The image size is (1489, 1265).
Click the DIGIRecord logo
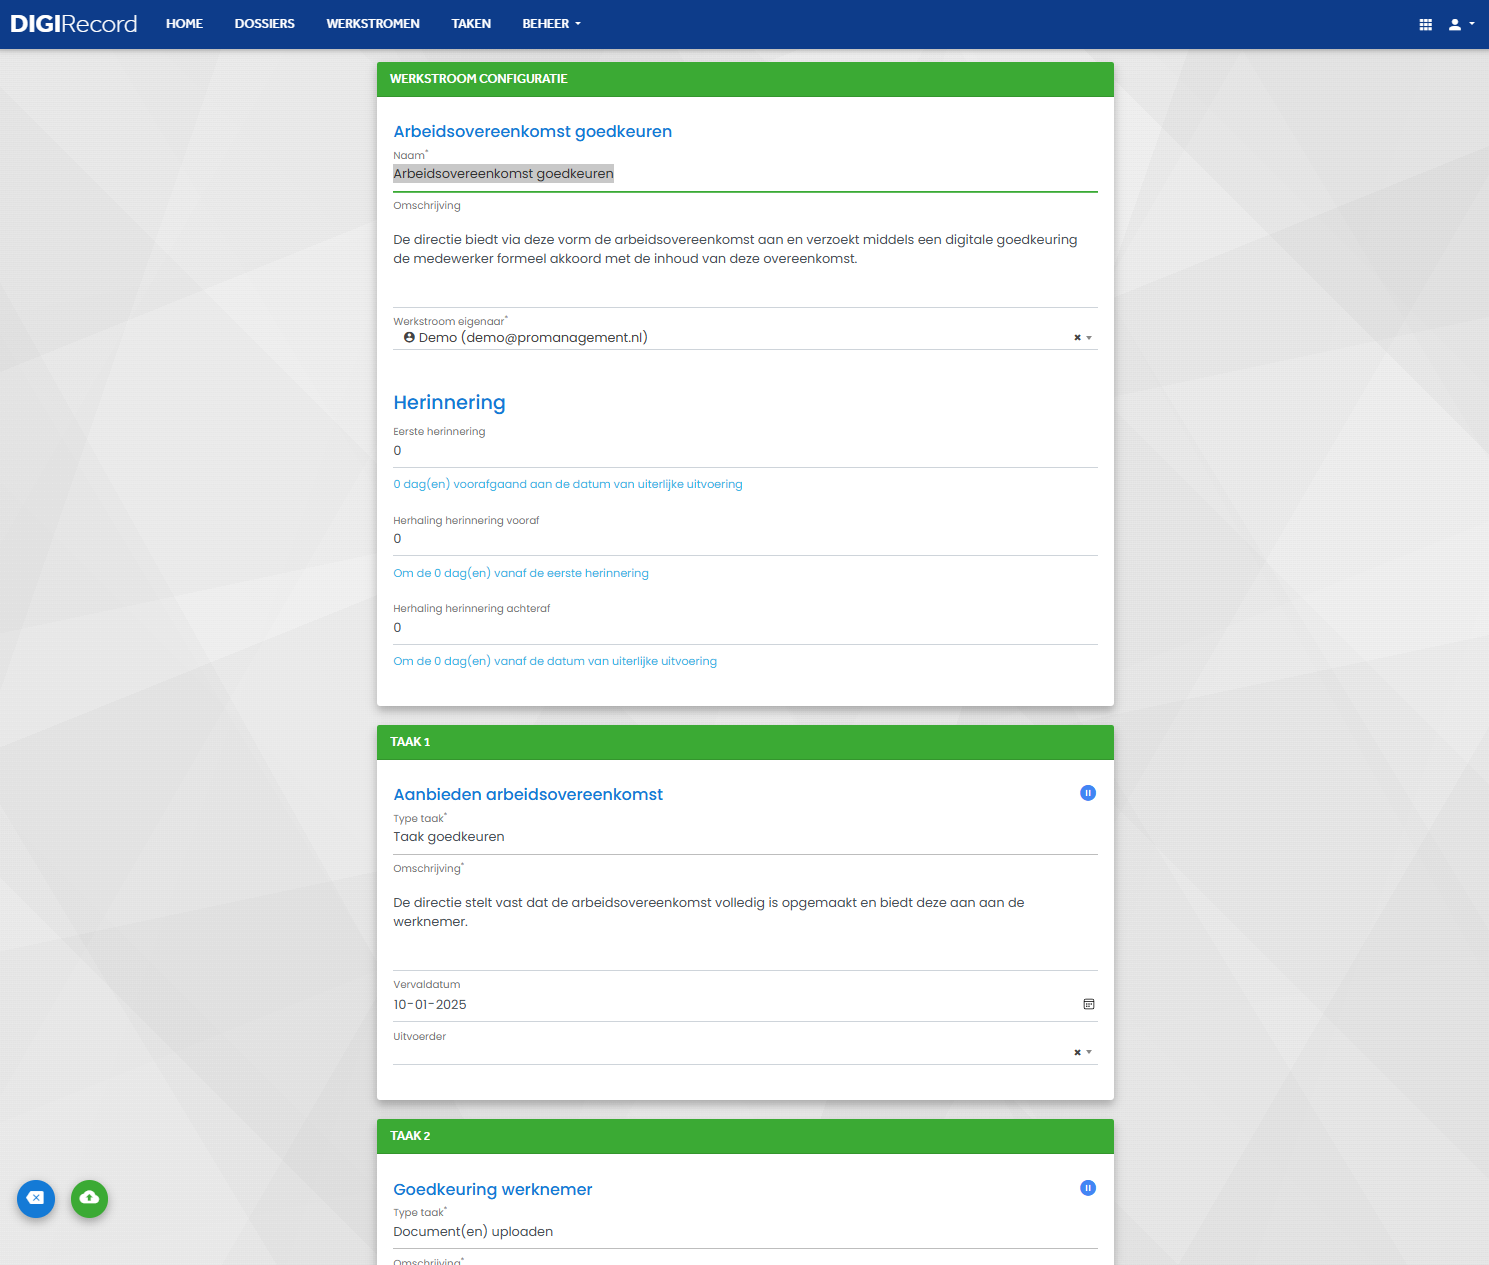coord(74,24)
